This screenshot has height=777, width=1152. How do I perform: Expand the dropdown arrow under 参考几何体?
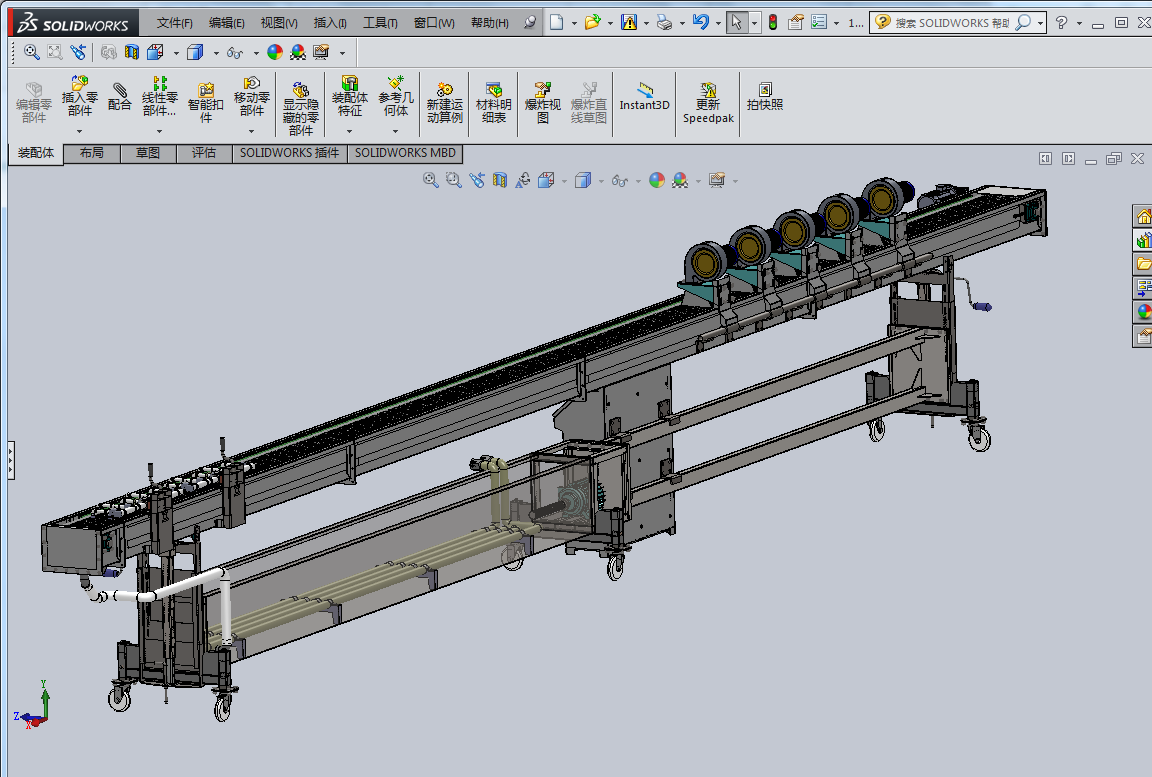tap(396, 131)
